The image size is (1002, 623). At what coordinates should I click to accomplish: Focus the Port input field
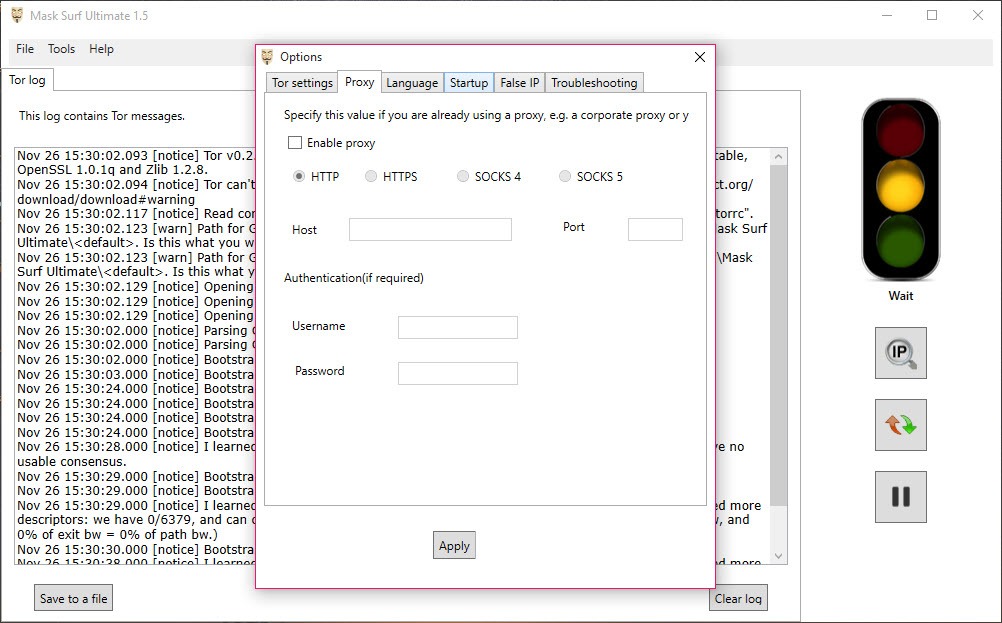click(x=655, y=229)
